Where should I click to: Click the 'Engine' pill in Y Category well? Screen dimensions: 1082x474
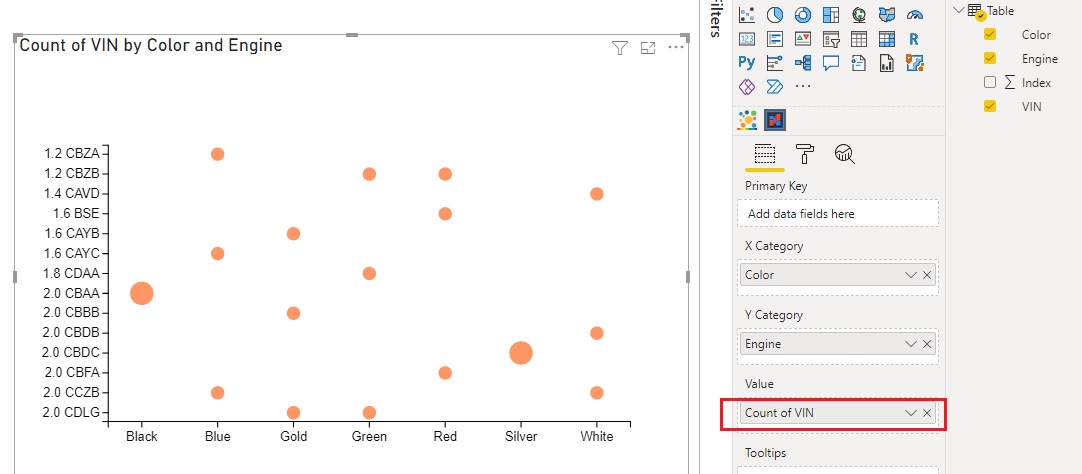point(838,344)
